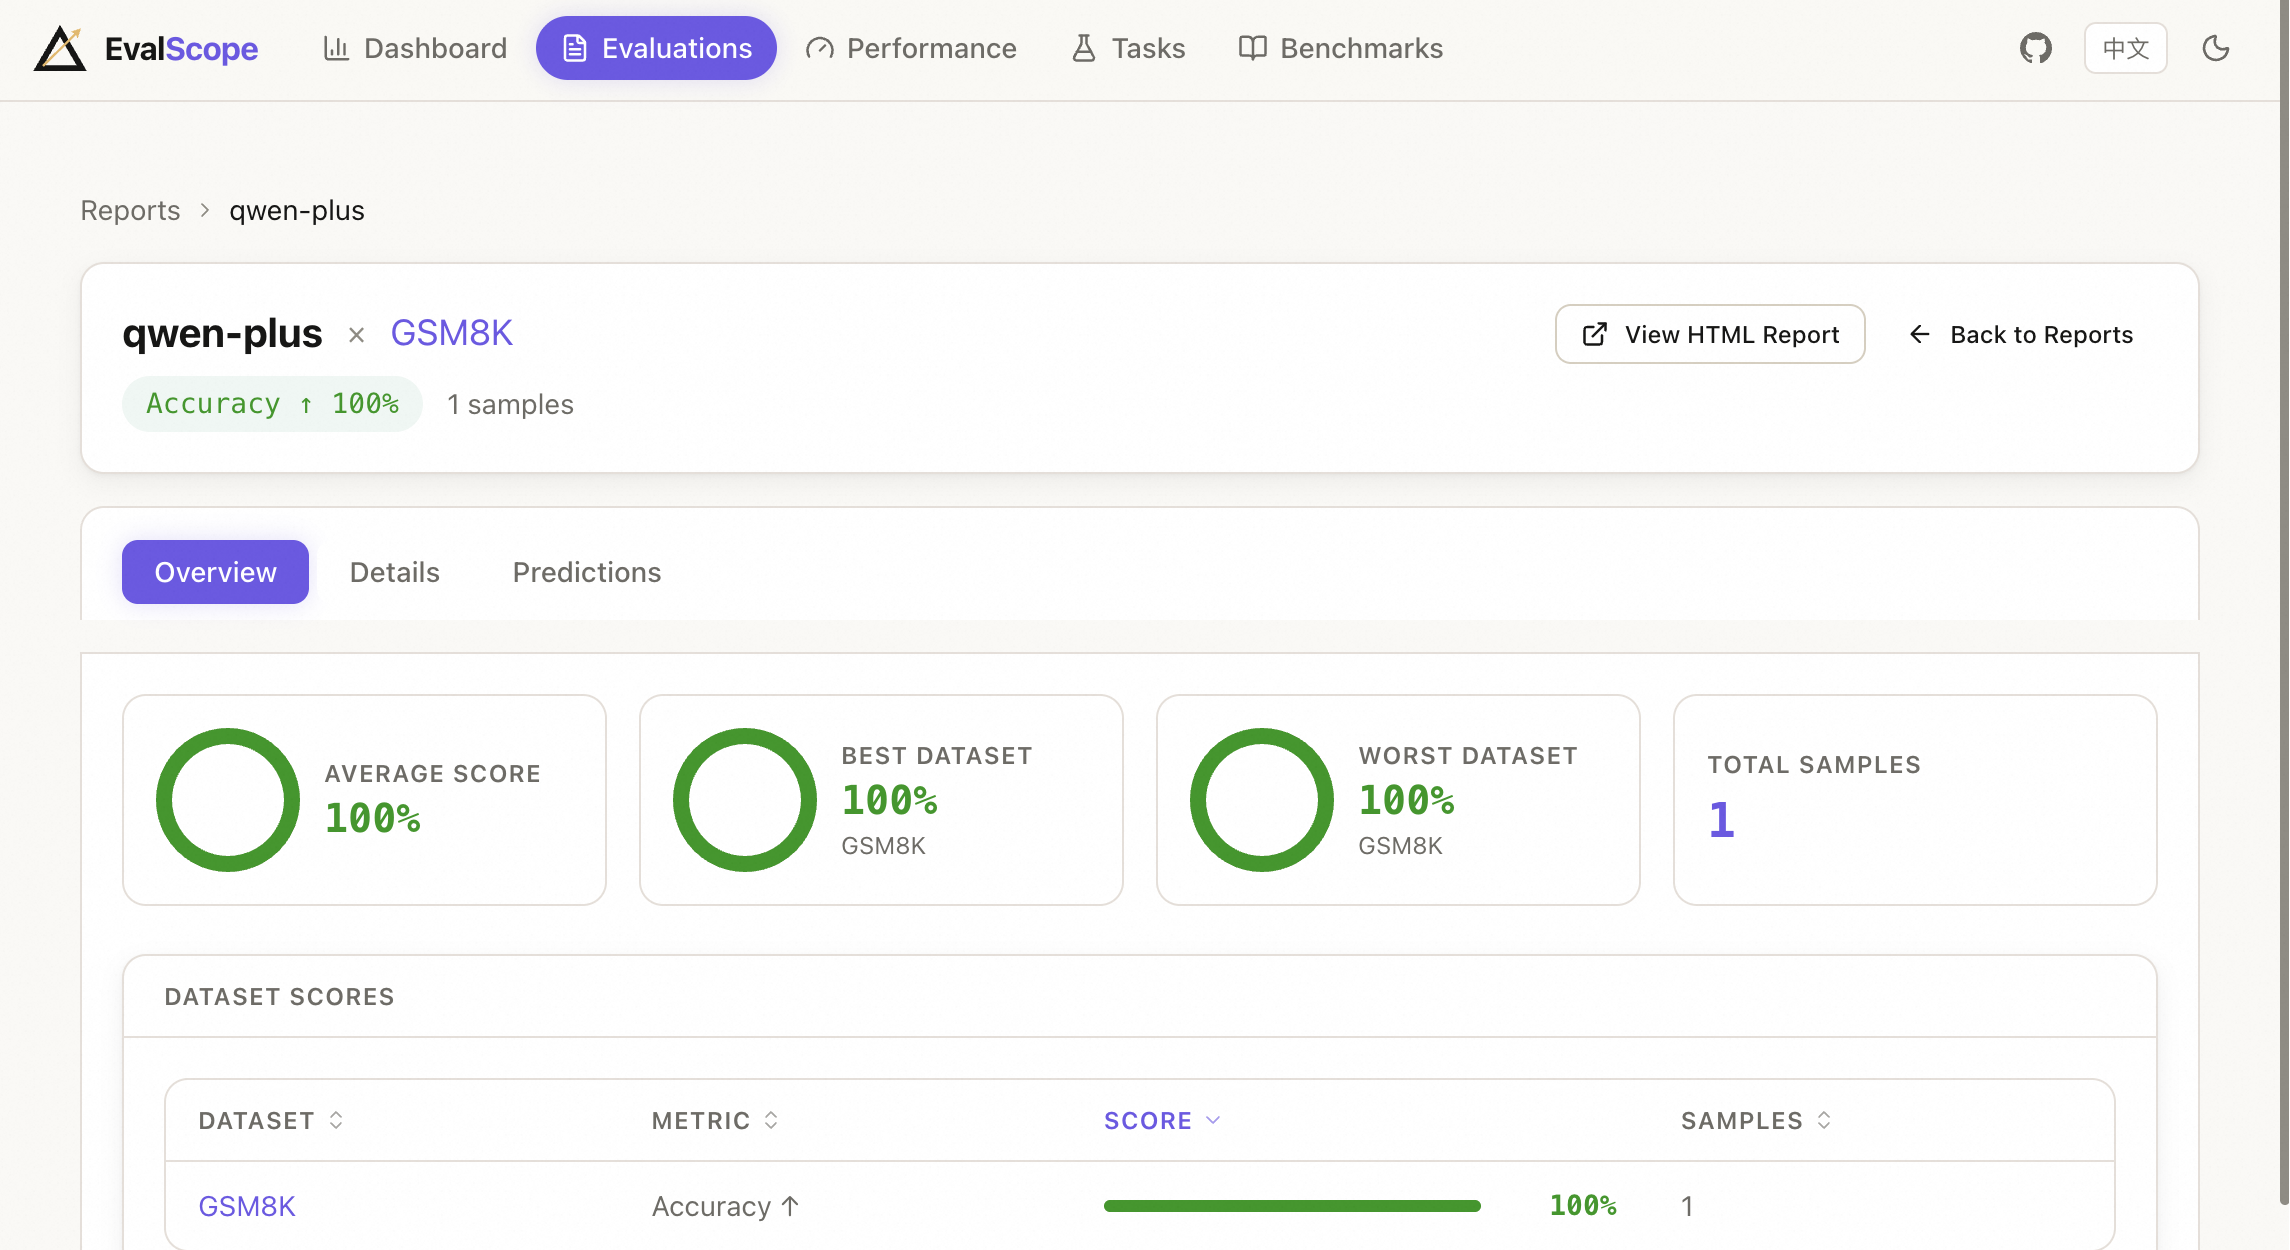The height and width of the screenshot is (1250, 2290).
Task: Open the Dashboard nav item
Action: pyautogui.click(x=415, y=48)
